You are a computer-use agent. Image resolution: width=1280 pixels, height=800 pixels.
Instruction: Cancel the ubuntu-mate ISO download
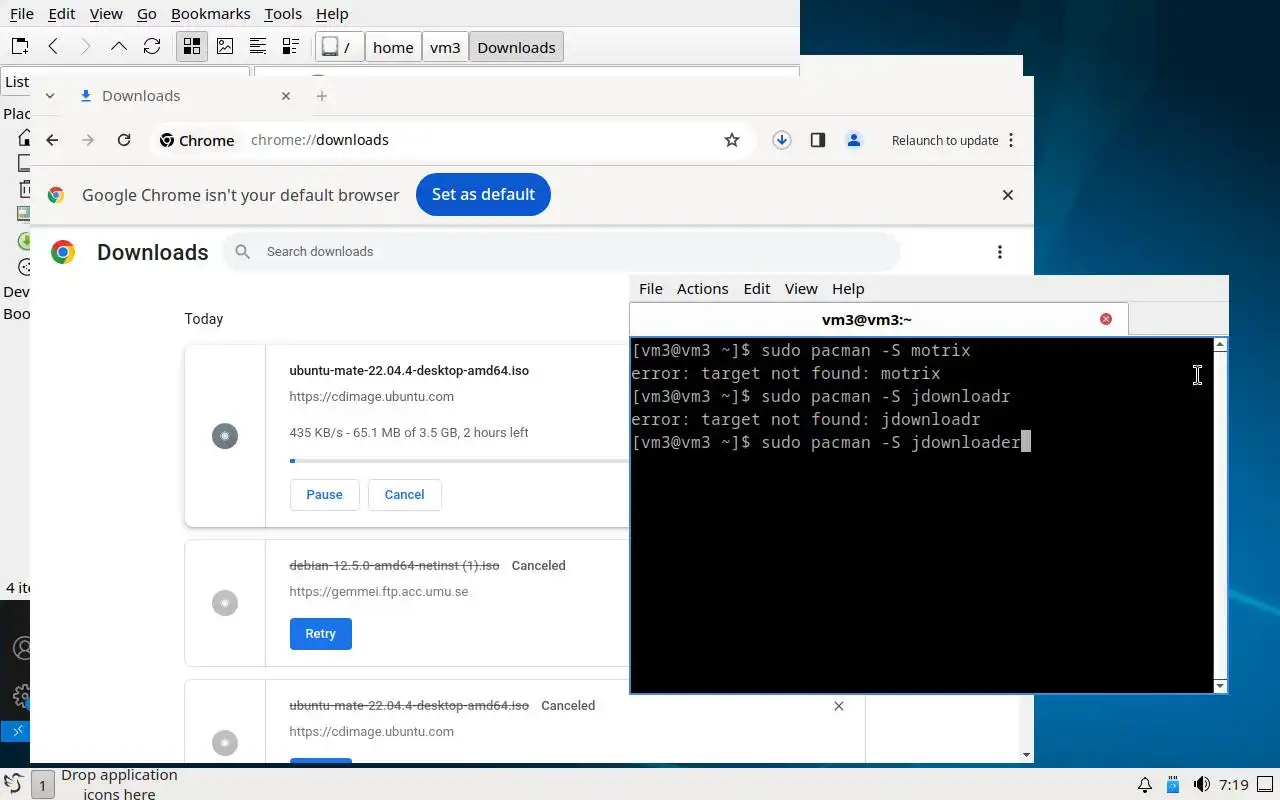pos(404,495)
